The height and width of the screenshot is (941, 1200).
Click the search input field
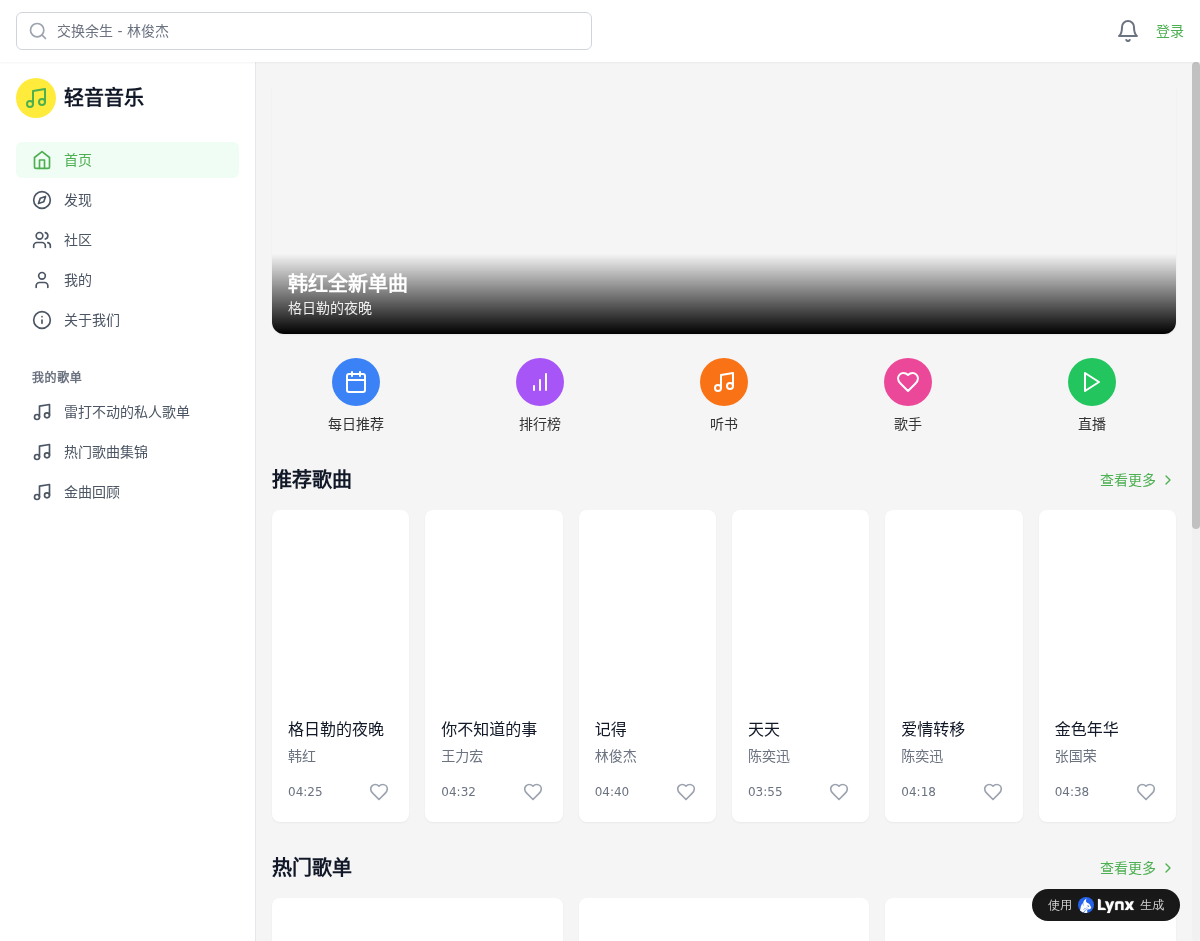[x=320, y=31]
